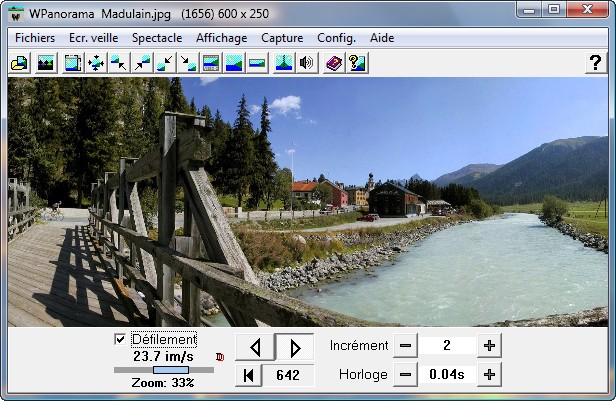Decrease Horloge with minus button
This screenshot has height=401, width=616.
[x=405, y=374]
